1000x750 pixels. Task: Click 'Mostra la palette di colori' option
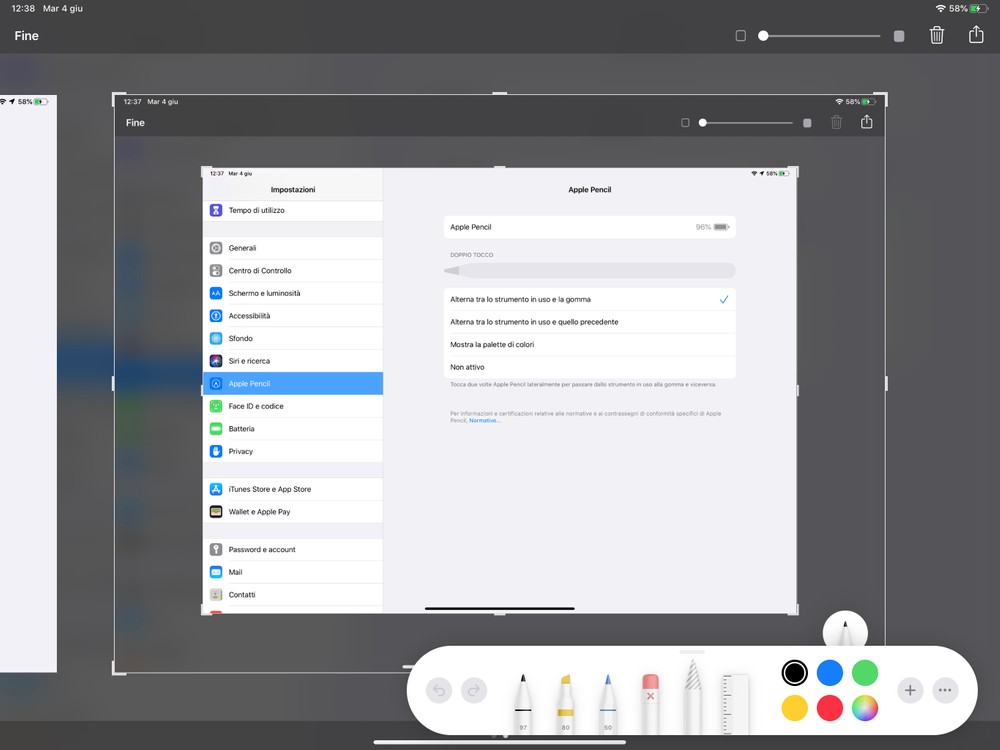[x=590, y=344]
